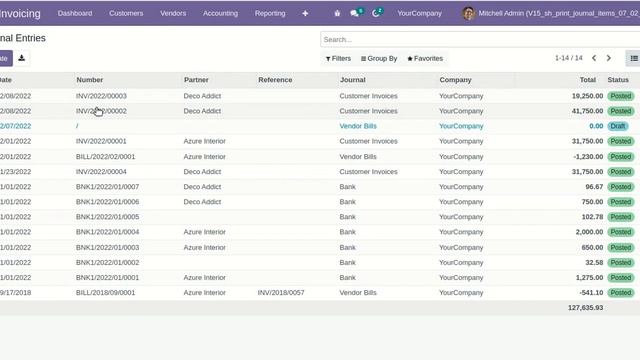Click the Draft status badge
The image size is (640, 360).
(x=618, y=126)
